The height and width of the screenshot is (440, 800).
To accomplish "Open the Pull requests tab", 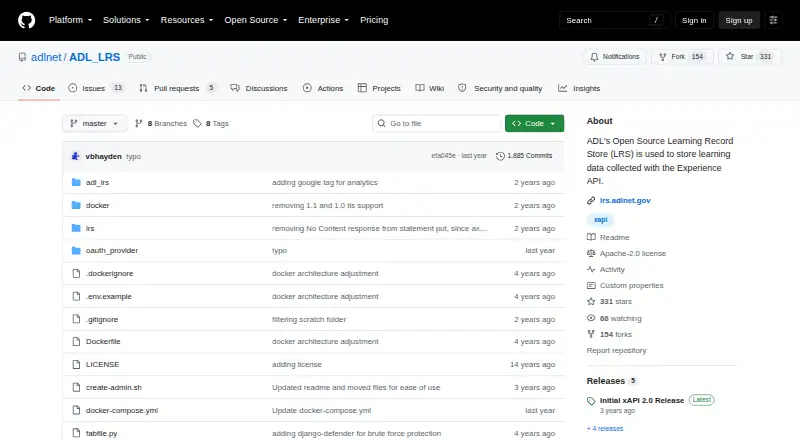I will pyautogui.click(x=177, y=88).
